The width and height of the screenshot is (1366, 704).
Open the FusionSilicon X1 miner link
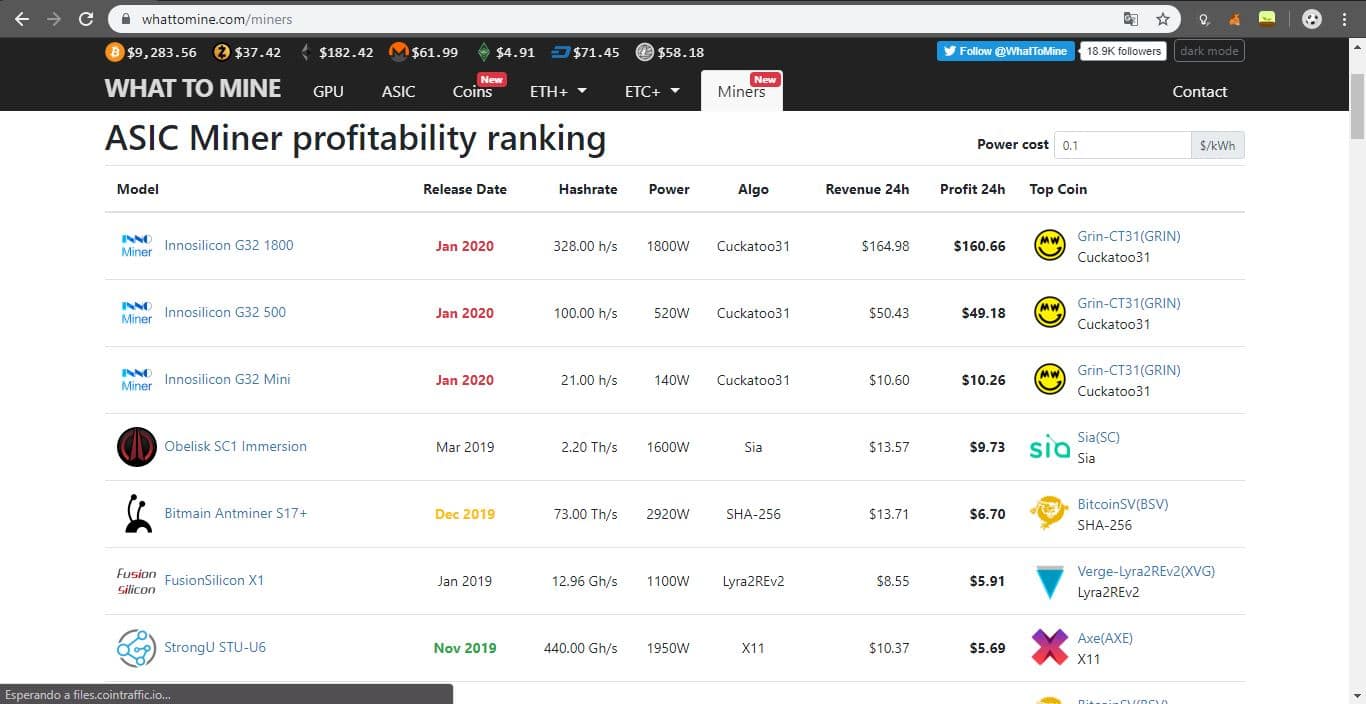214,580
